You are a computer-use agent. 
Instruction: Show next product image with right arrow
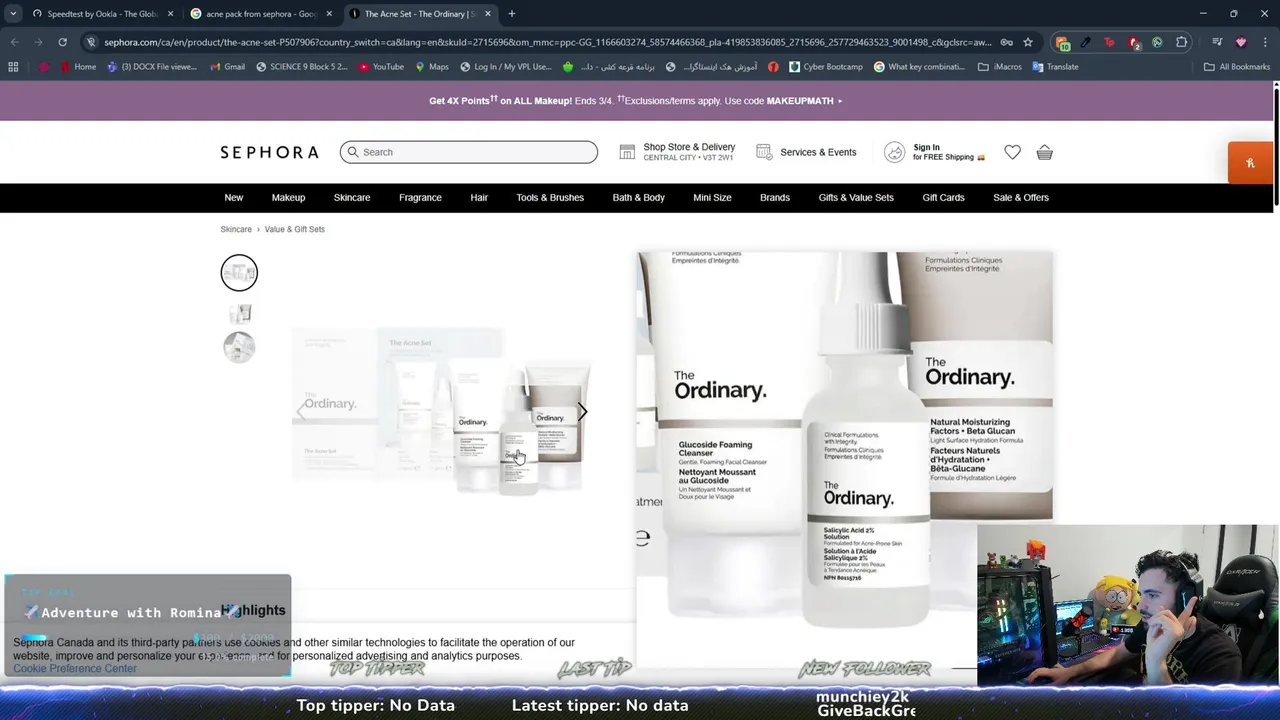coord(582,411)
